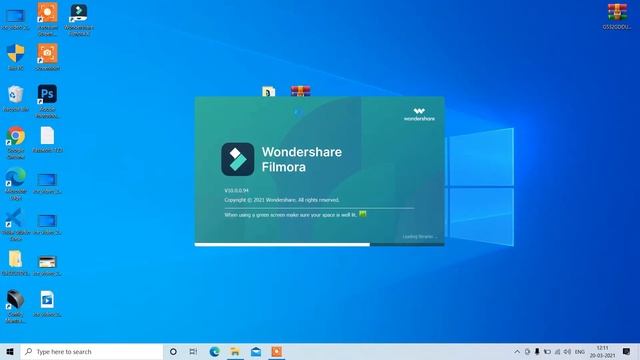Select the WinRAR archive peeking above the Filmora splash
640x360 pixels.
pos(301,91)
